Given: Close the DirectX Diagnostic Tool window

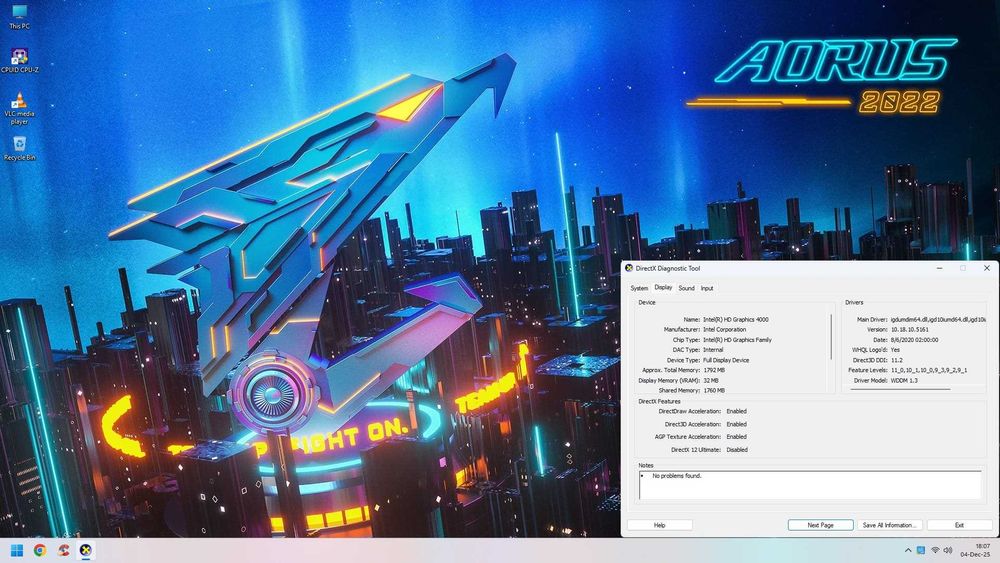Looking at the screenshot, I should pos(987,268).
